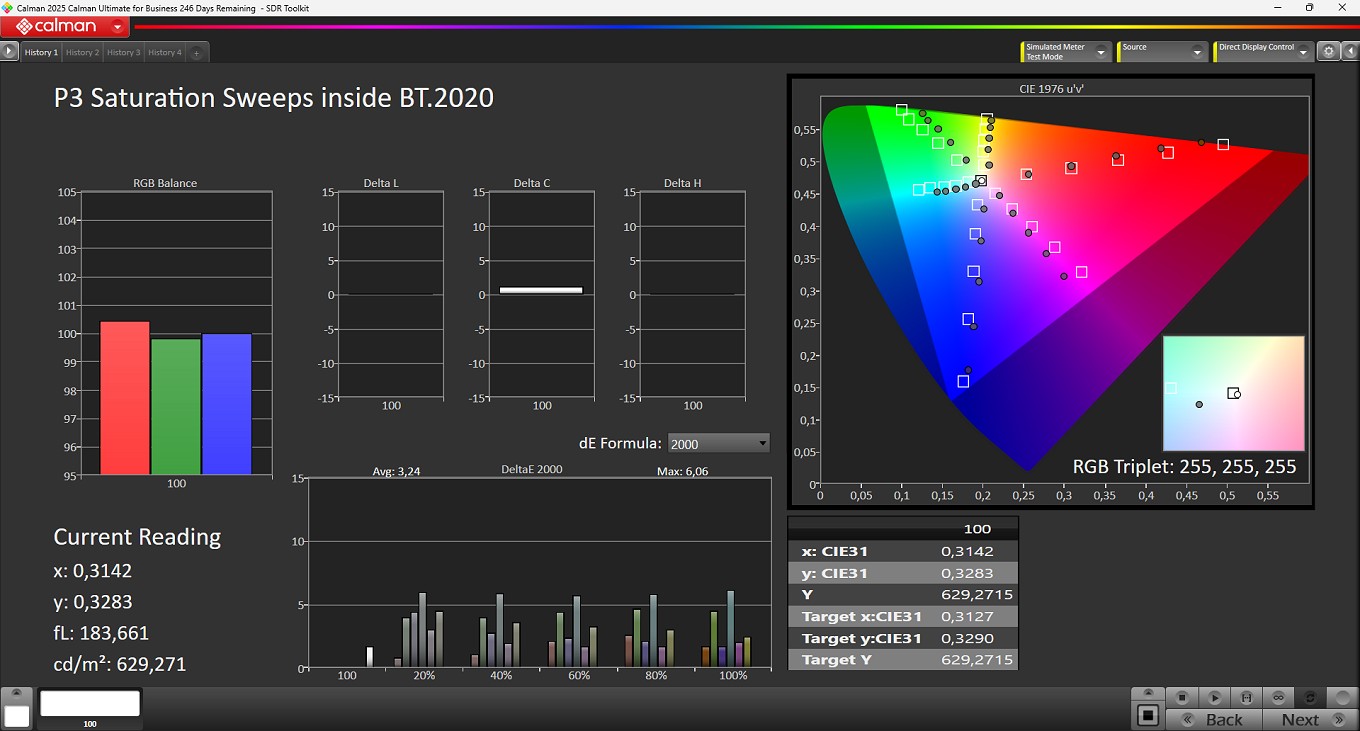Click the white Delta C bar

[541, 290]
